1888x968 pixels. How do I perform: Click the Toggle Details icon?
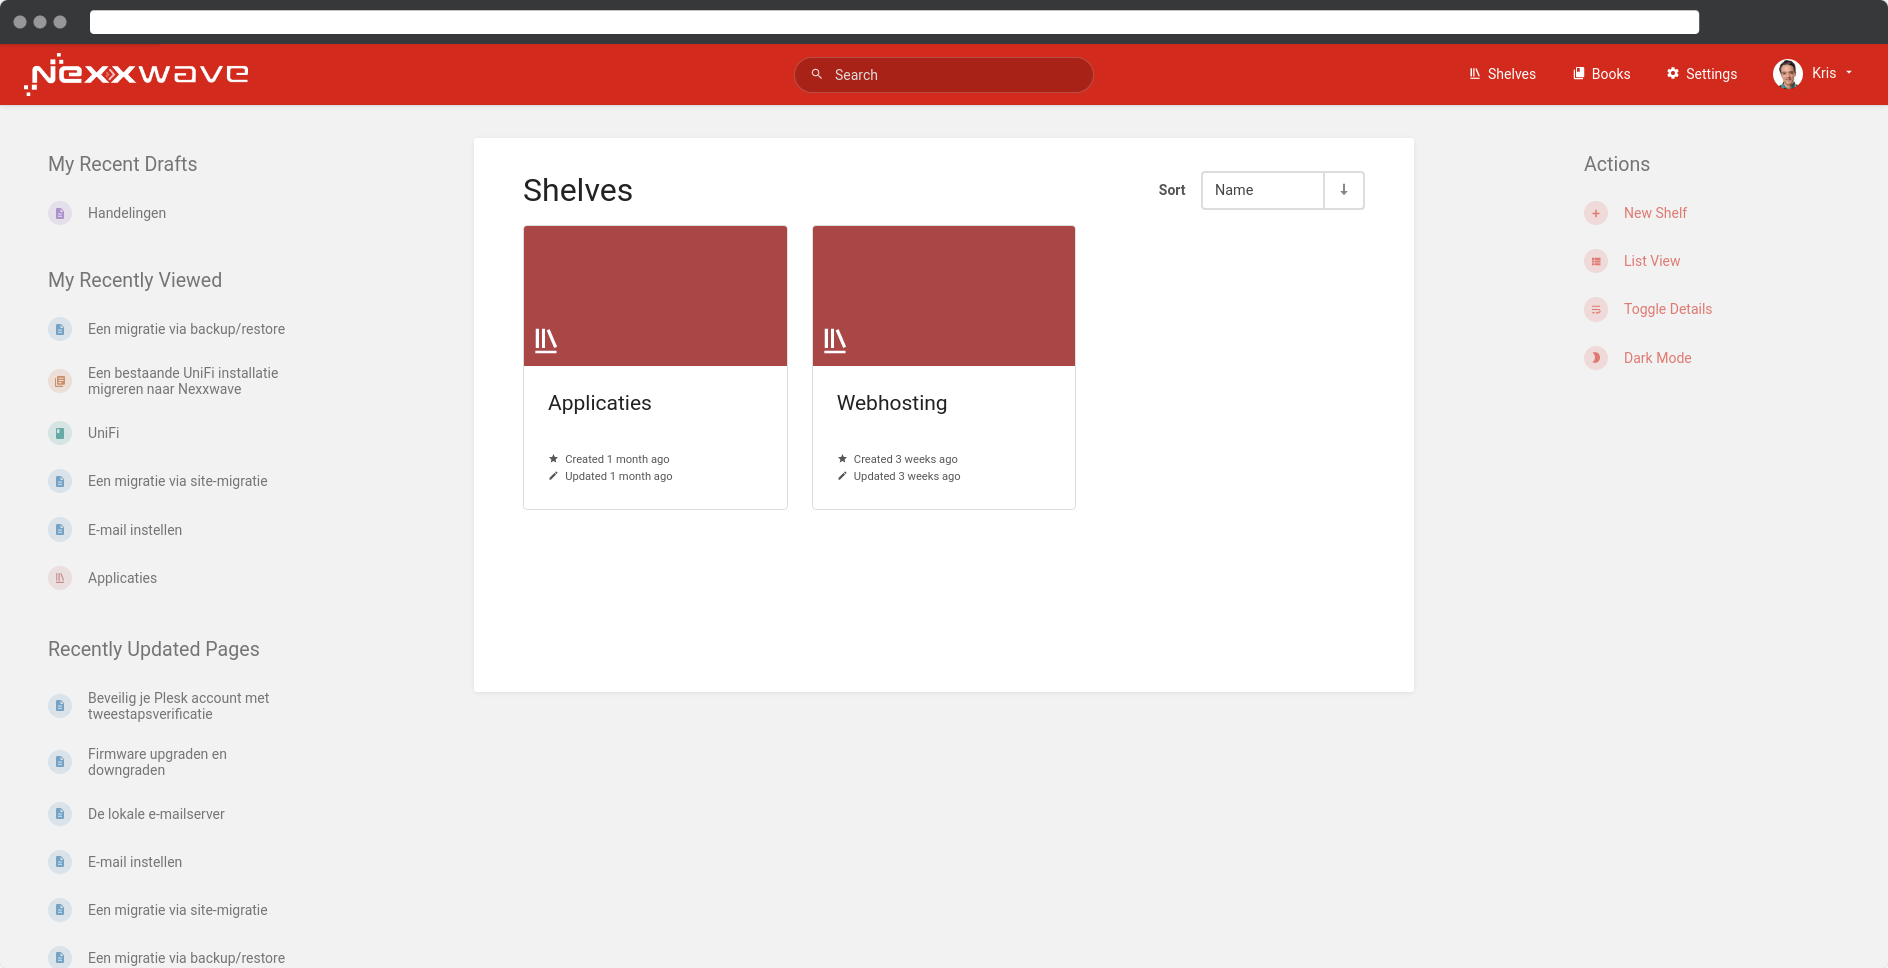pos(1596,309)
